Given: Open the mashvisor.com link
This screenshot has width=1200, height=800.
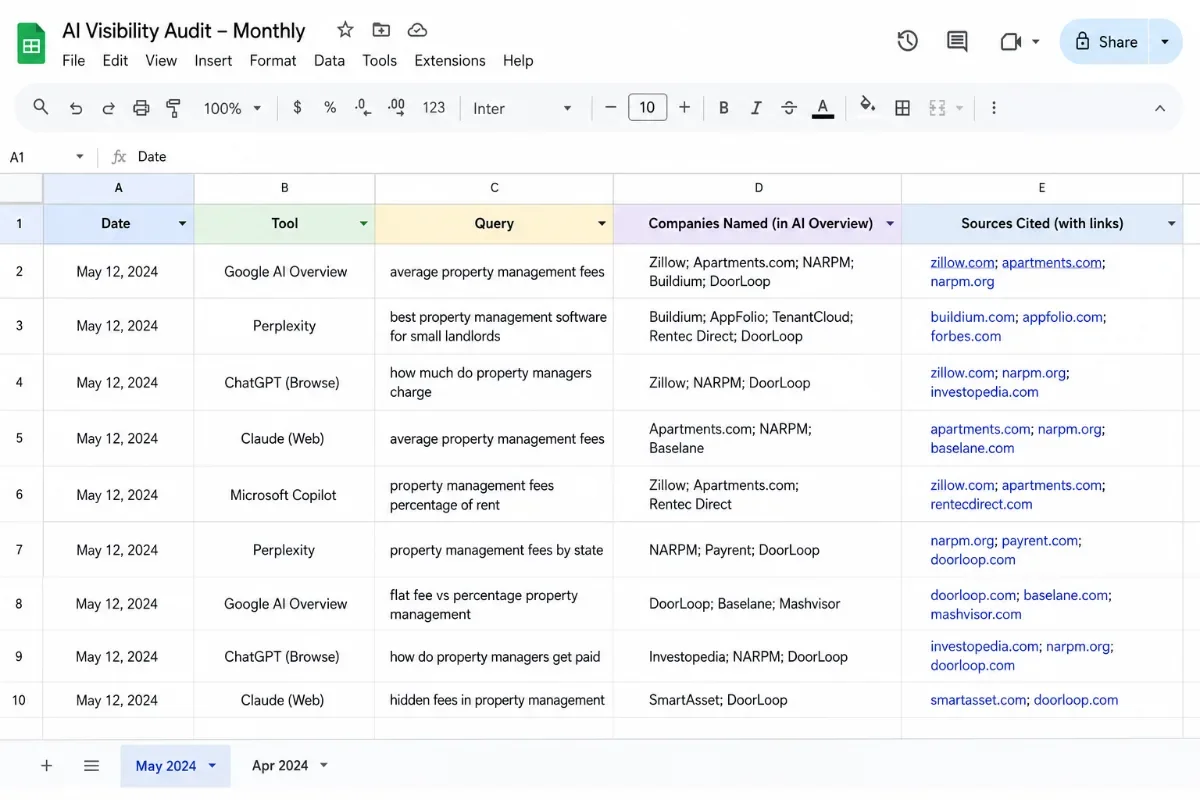Looking at the screenshot, I should [976, 614].
